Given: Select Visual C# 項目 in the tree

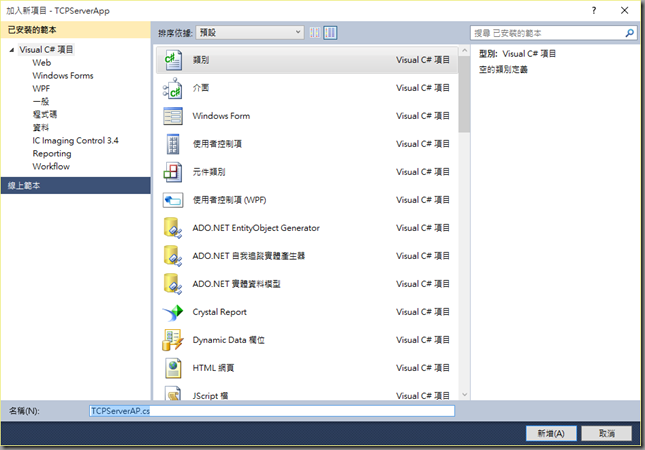Looking at the screenshot, I should point(46,50).
